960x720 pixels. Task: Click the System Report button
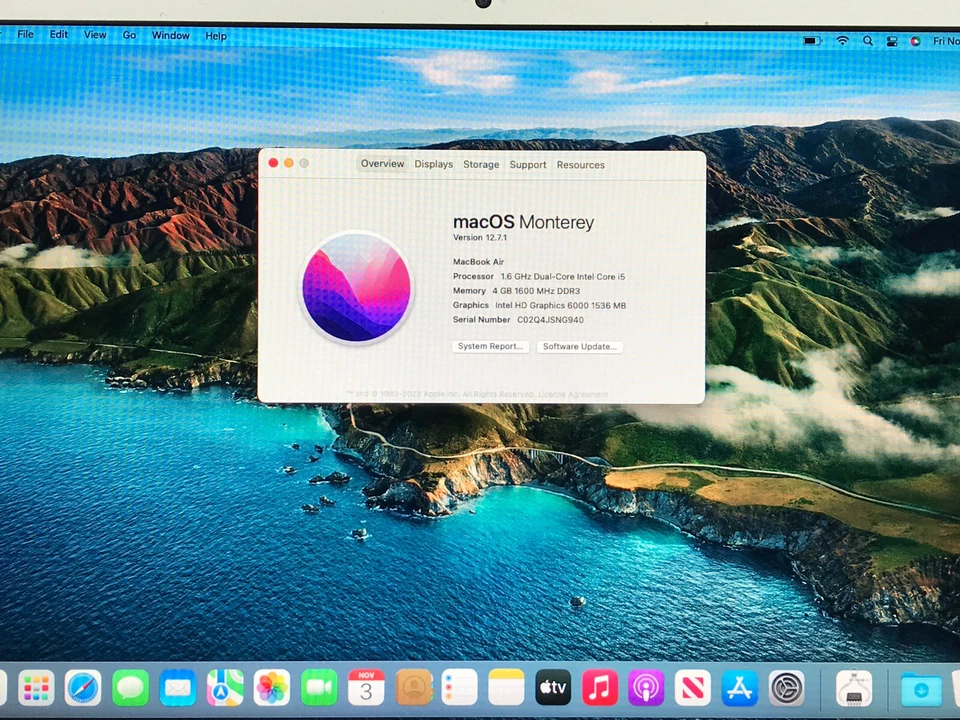pyautogui.click(x=490, y=347)
